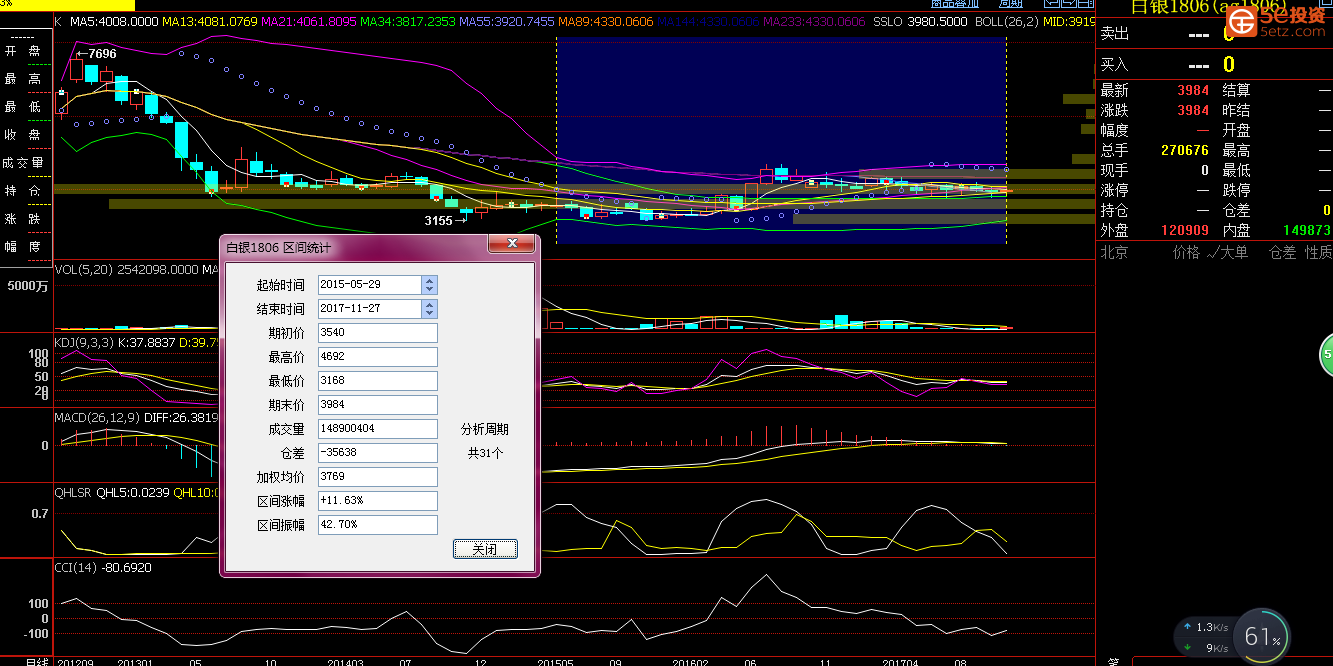This screenshot has height=666, width=1333.
Task: Click the 成交量 field showing 148900404
Action: (378, 429)
